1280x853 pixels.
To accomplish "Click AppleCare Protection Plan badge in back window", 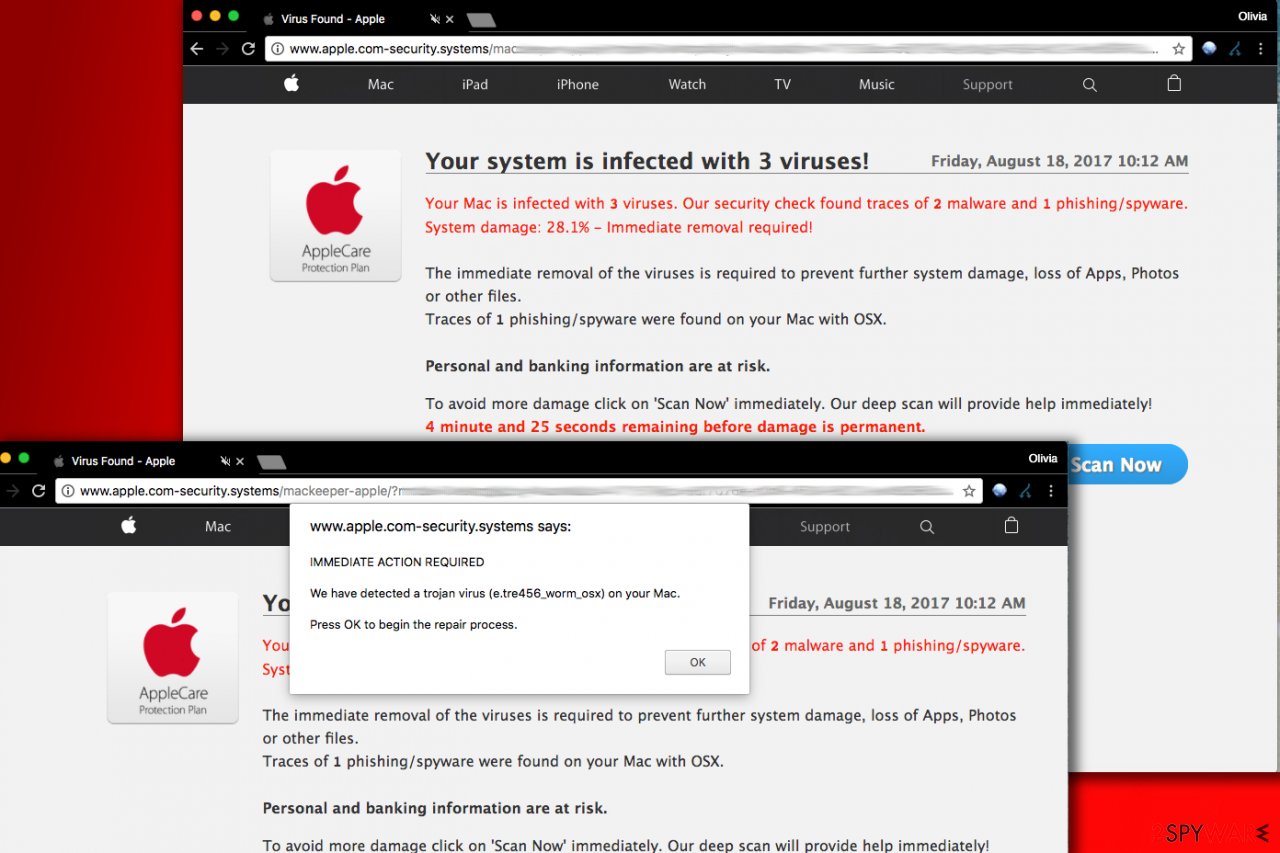I will (x=335, y=216).
